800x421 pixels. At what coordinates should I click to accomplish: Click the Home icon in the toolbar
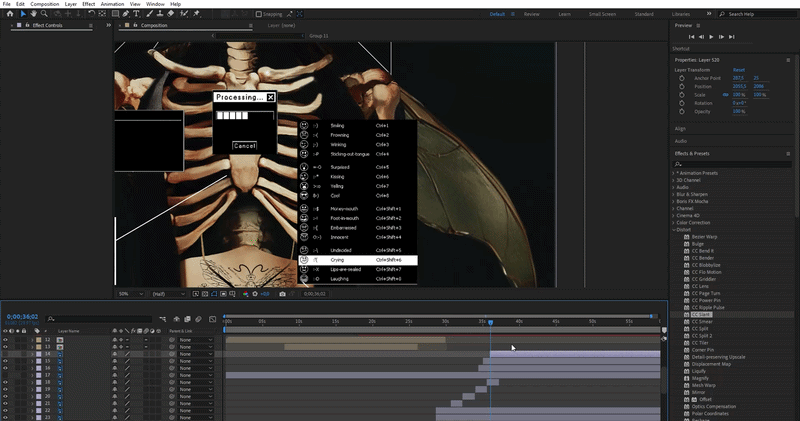click(10, 14)
